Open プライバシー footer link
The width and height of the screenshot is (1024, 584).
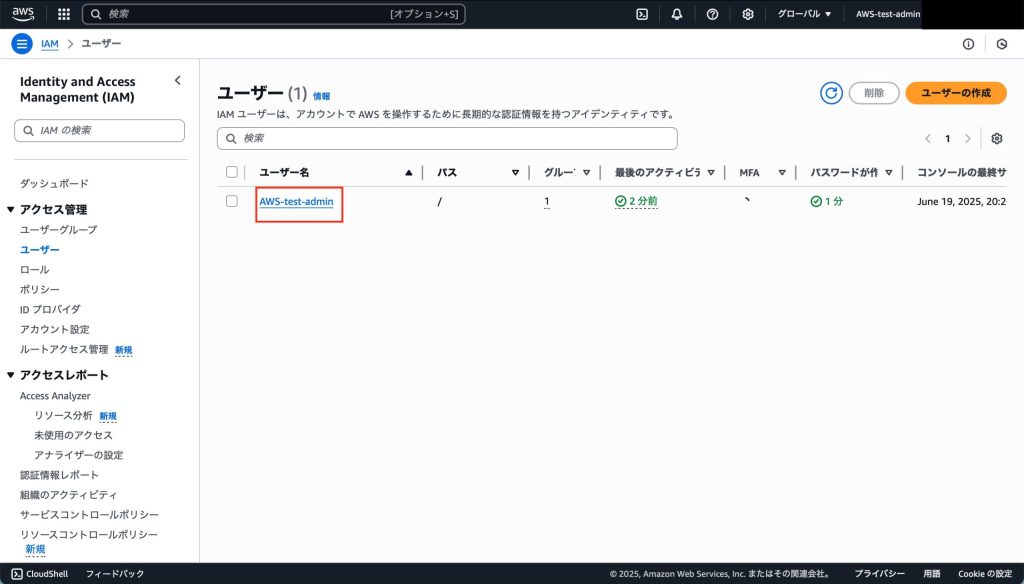coord(880,574)
